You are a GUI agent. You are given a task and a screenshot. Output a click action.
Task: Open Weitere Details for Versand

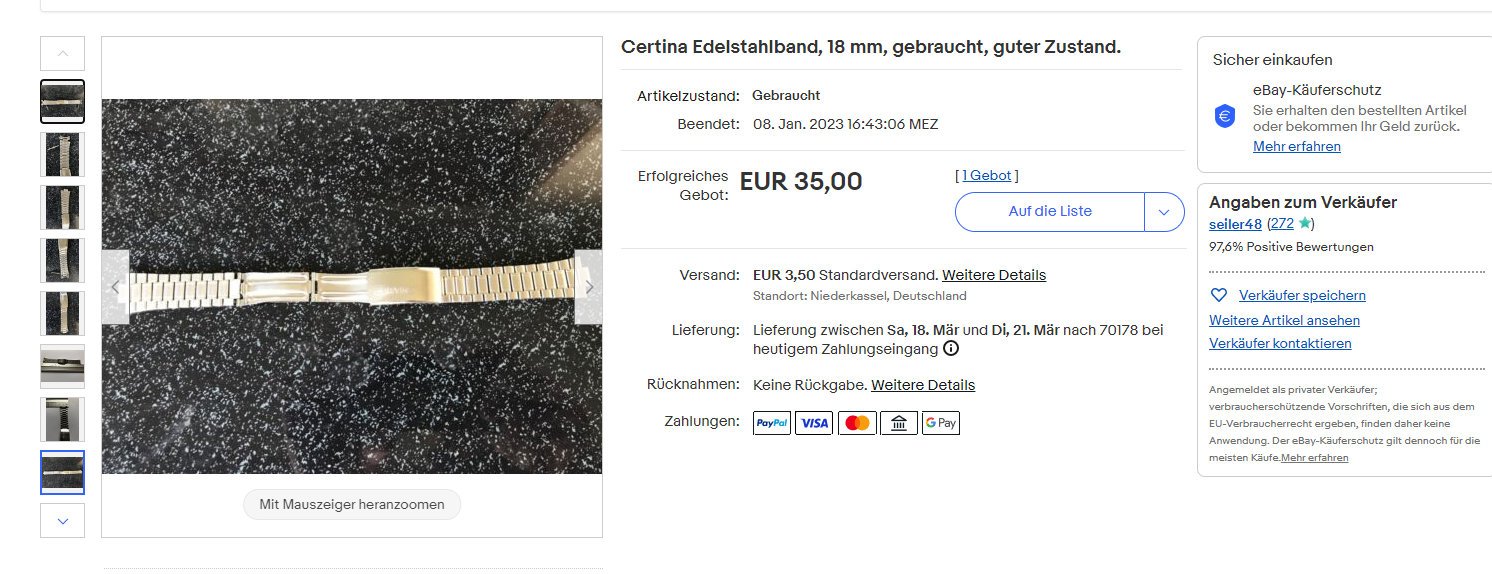994,275
